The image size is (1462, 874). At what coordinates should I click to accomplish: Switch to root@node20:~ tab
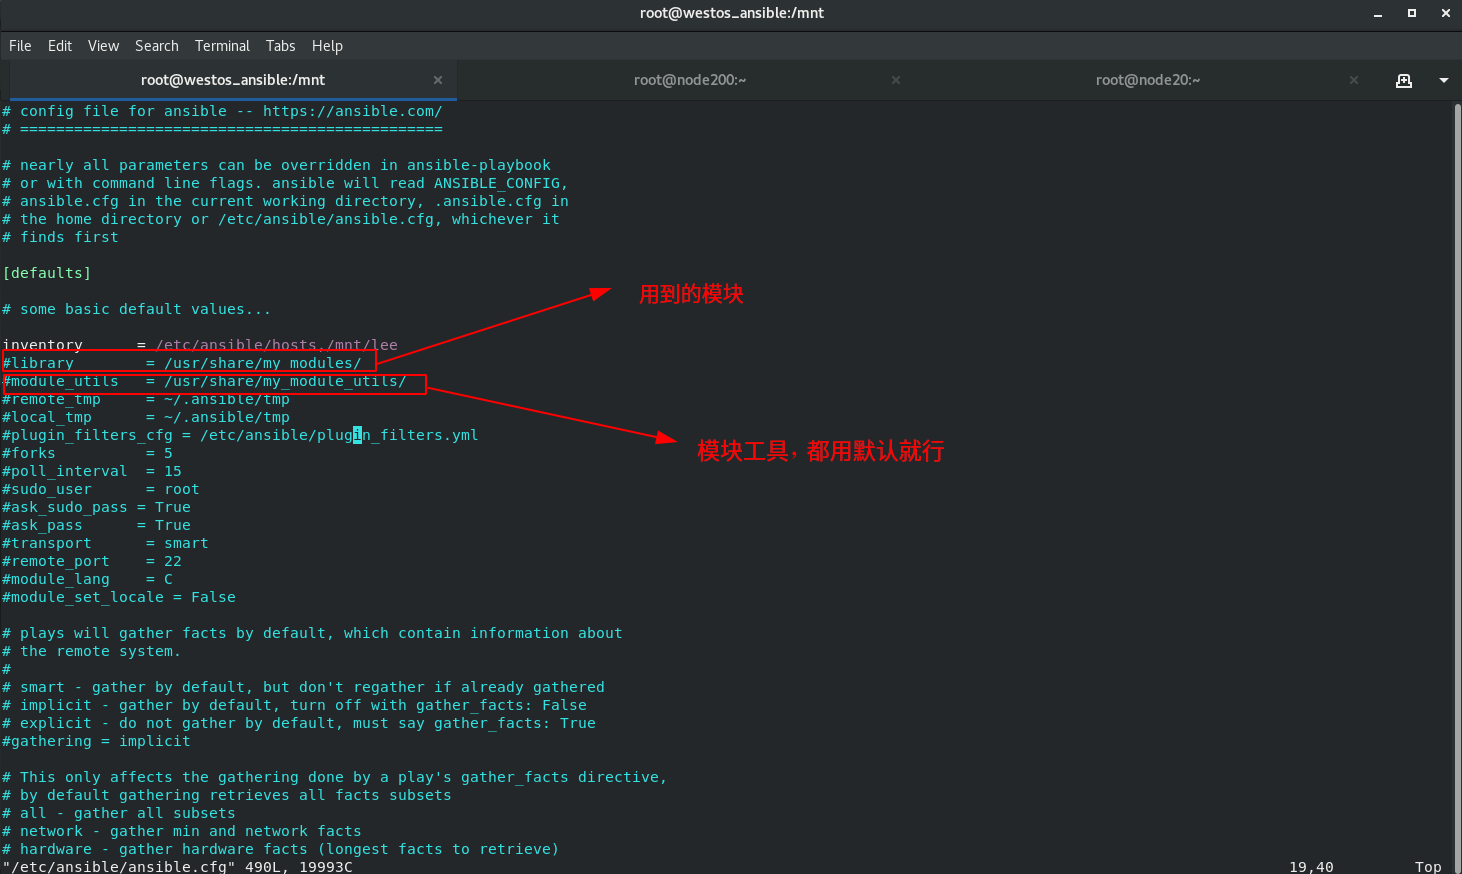pos(1148,80)
